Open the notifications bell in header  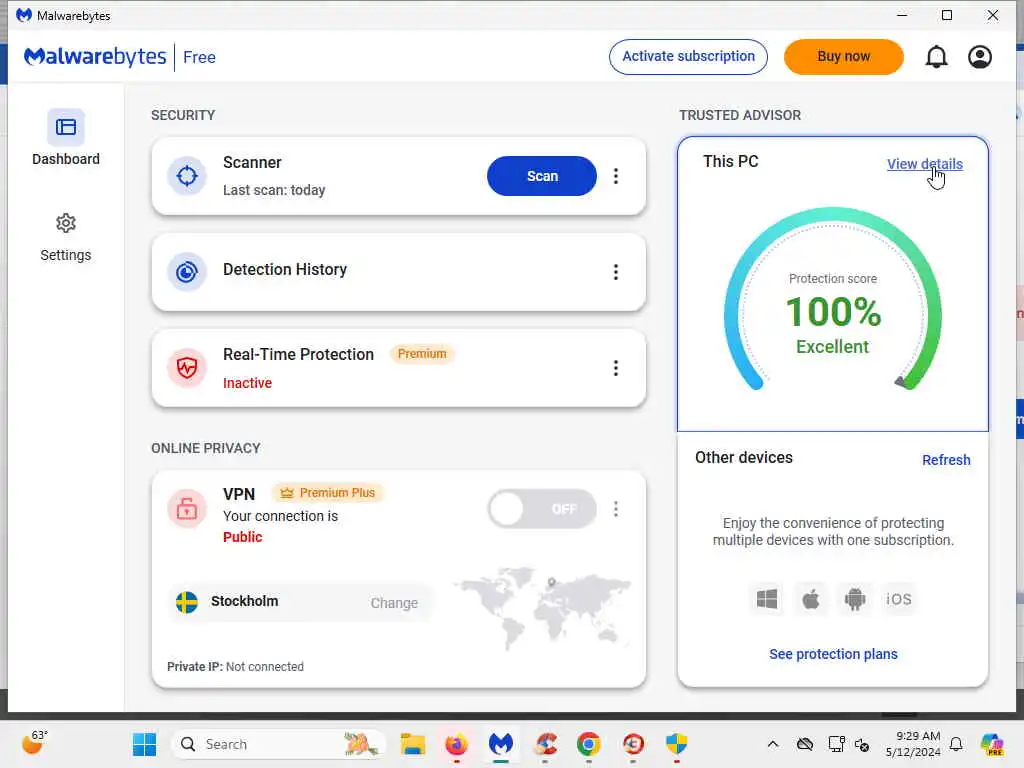point(936,57)
